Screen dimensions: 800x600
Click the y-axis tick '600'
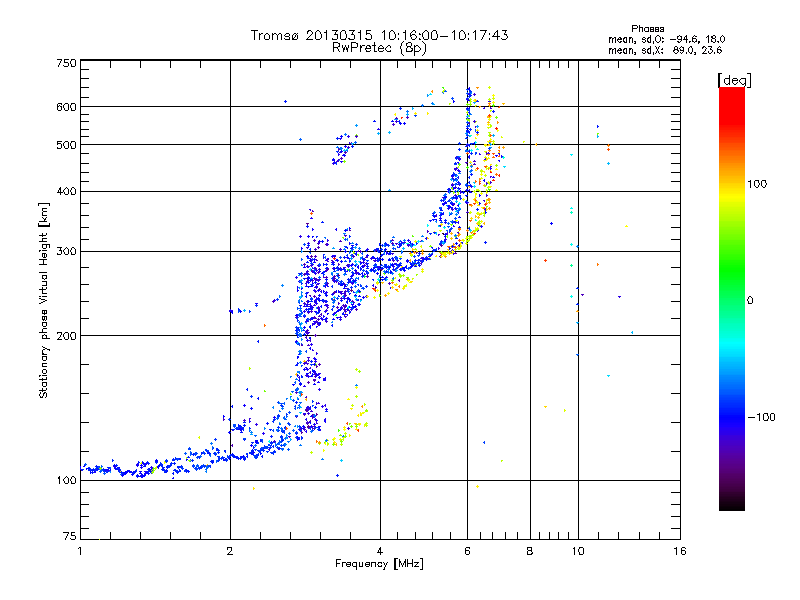66,107
